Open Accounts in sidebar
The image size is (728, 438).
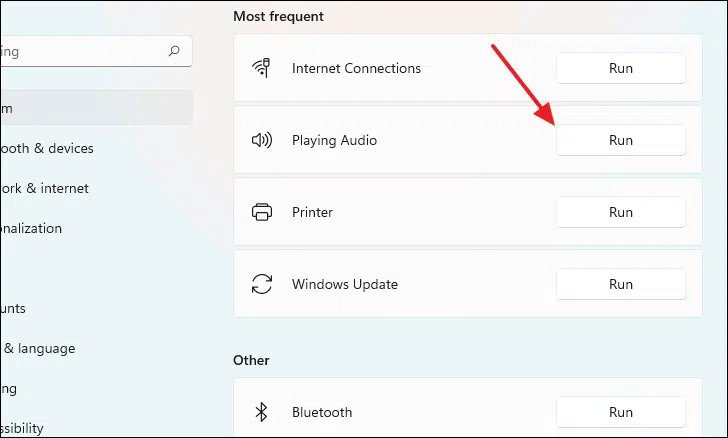(13, 308)
